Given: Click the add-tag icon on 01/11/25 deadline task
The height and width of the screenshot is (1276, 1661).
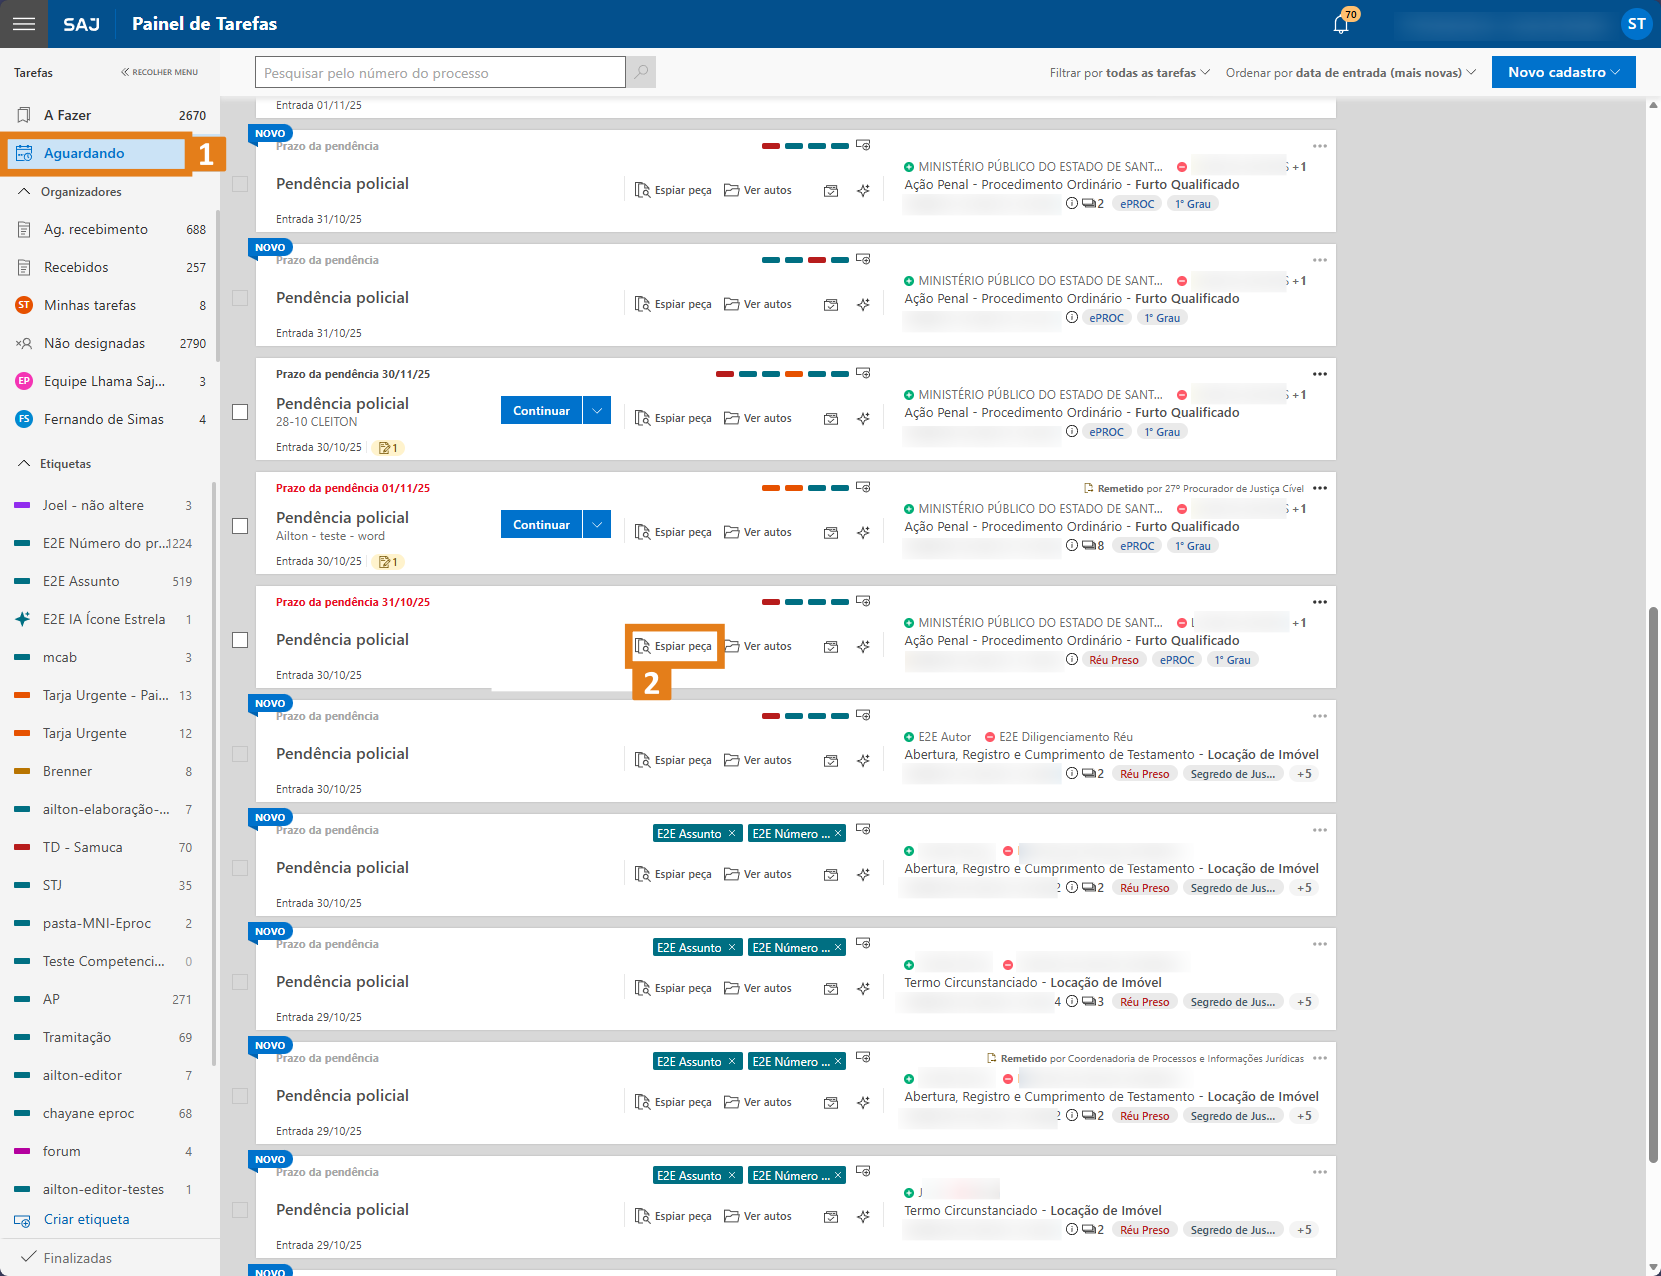Looking at the screenshot, I should click(863, 487).
